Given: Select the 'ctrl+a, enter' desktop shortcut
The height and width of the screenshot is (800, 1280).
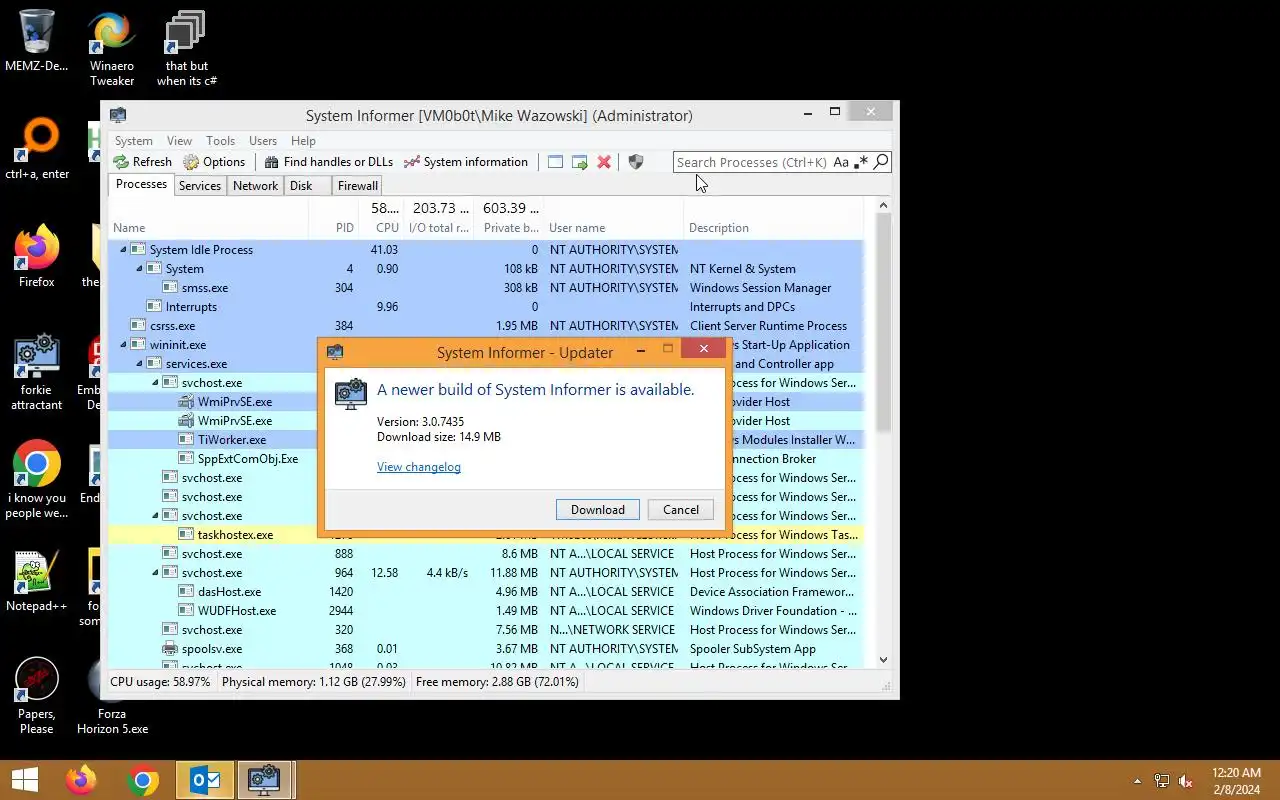Looking at the screenshot, I should (x=37, y=148).
